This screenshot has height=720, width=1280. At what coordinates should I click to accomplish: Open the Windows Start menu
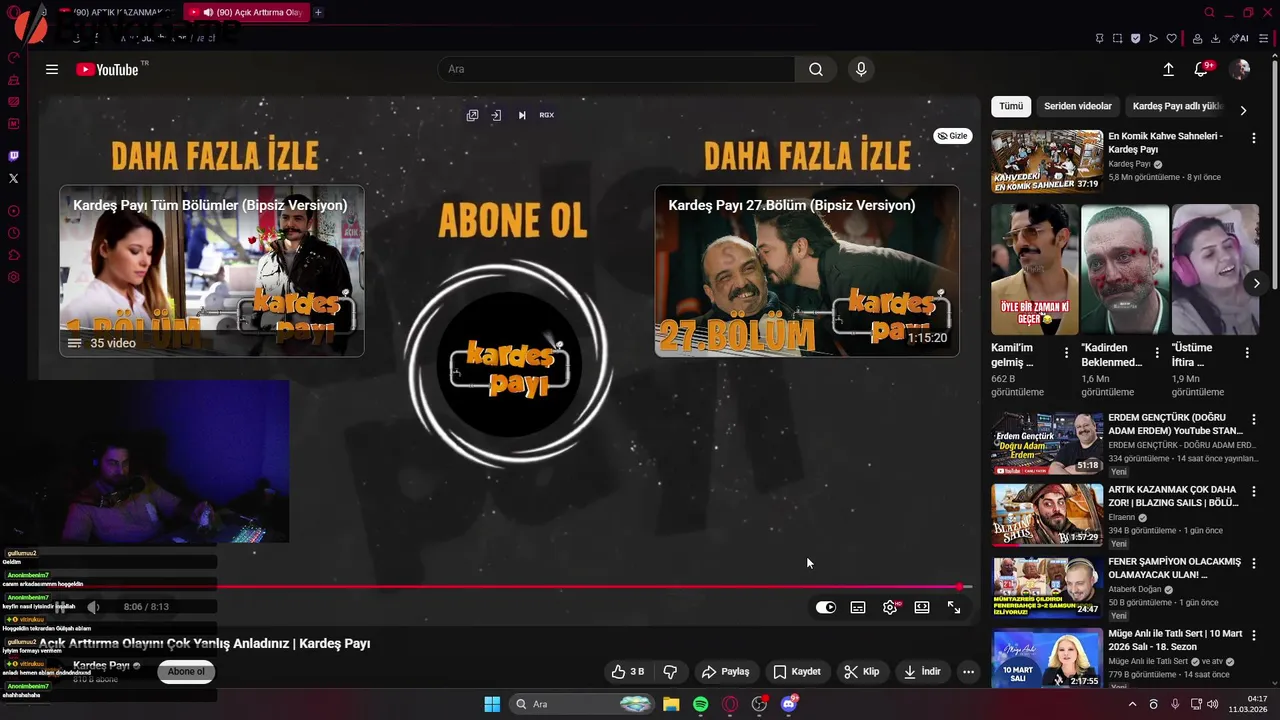point(492,704)
